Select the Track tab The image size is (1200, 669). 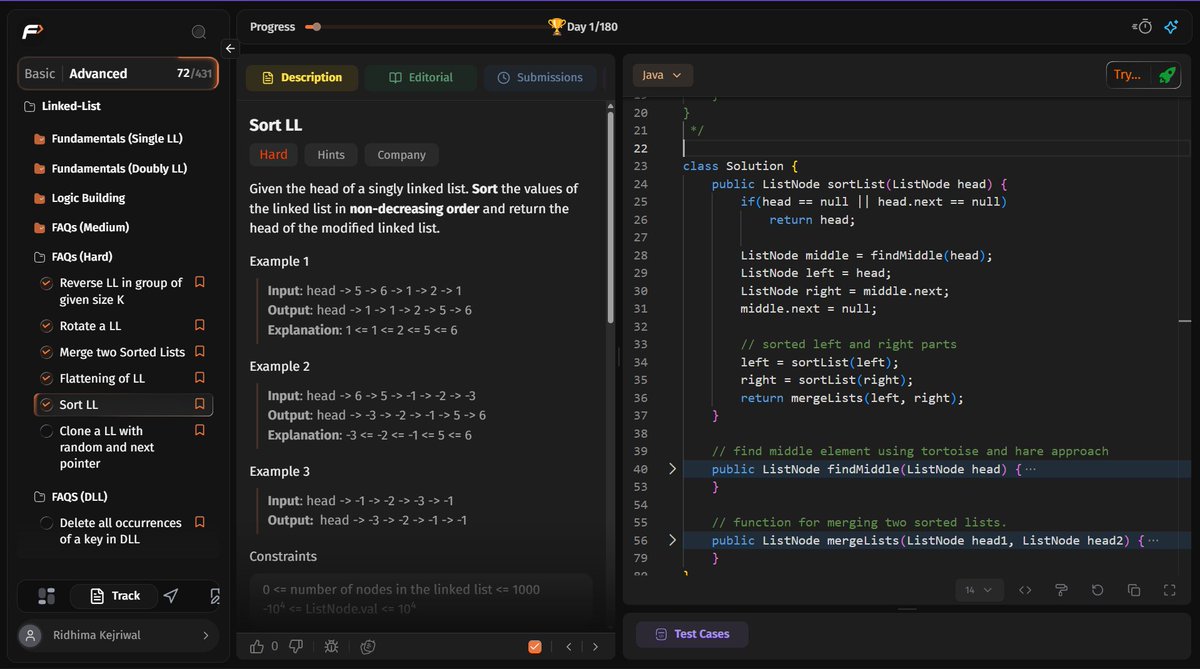[115, 596]
